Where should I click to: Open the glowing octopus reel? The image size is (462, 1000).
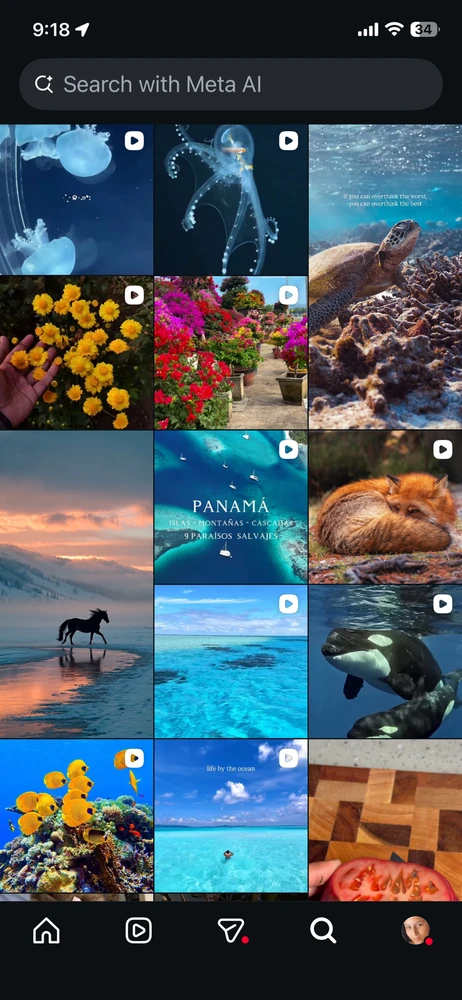tap(230, 200)
